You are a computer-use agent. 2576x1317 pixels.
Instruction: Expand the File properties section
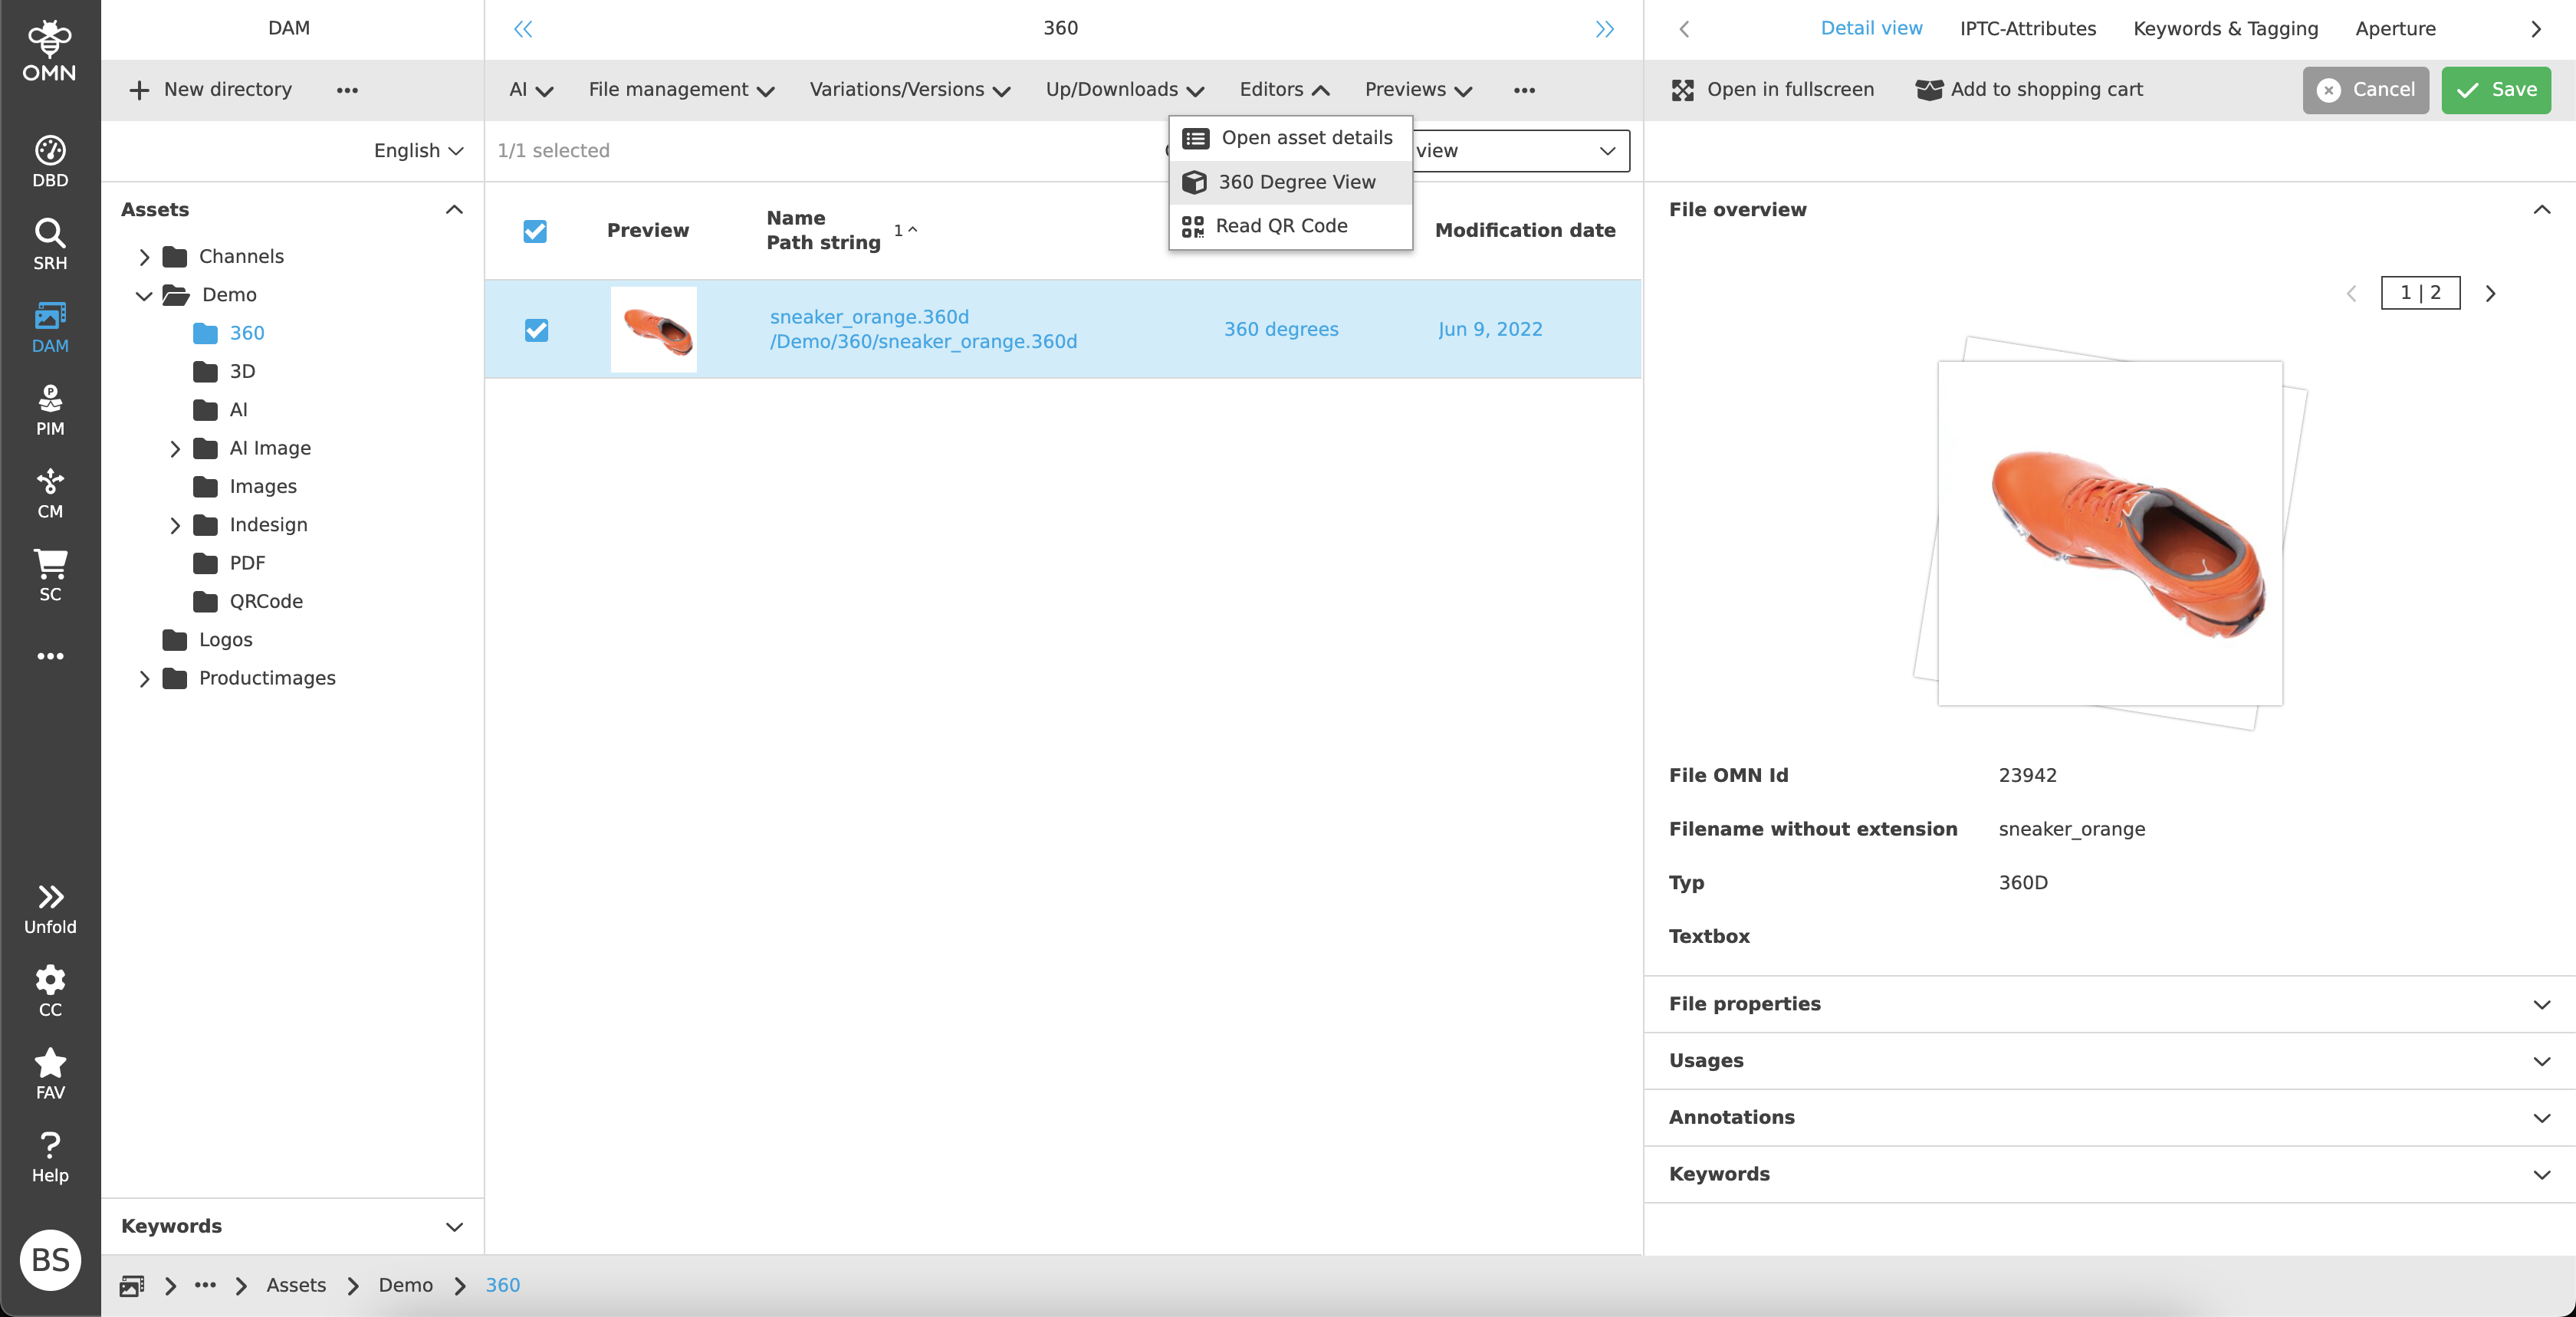coord(2543,1004)
